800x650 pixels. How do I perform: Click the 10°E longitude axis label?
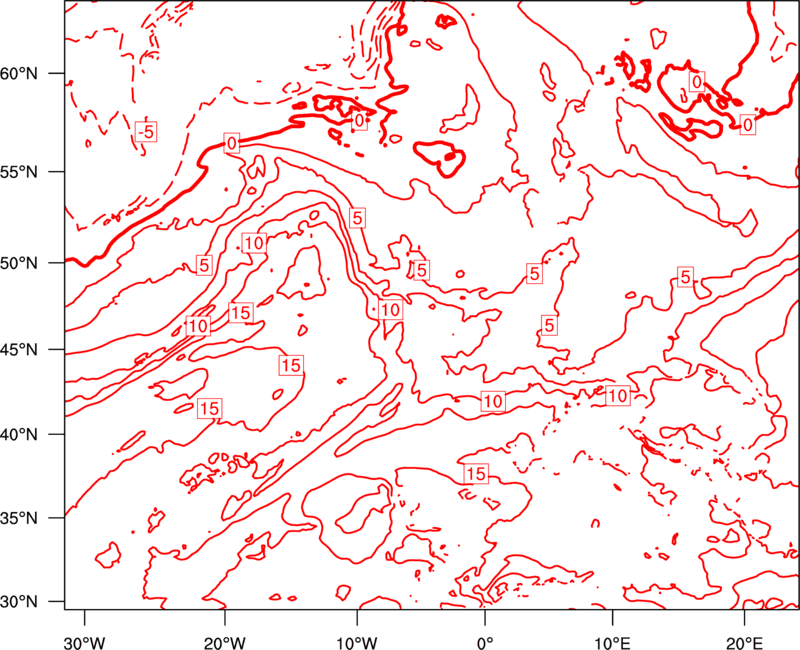coord(612,642)
